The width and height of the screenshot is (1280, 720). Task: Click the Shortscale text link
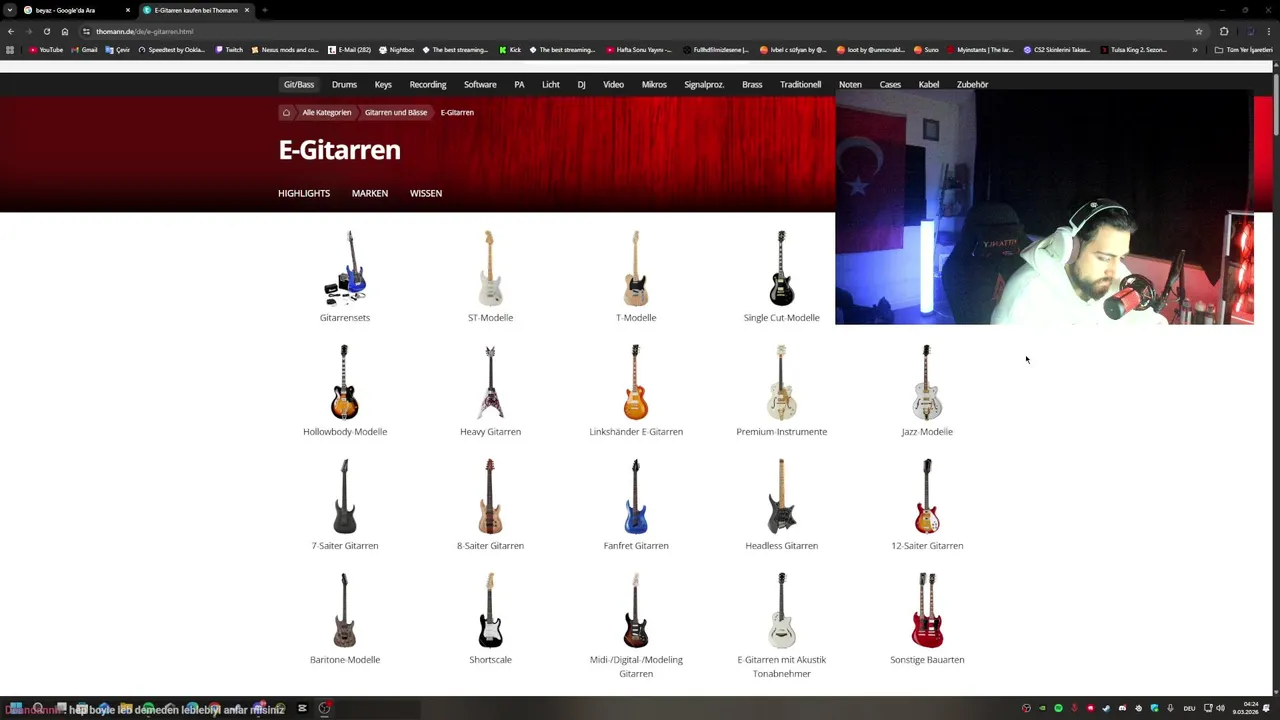(x=490, y=660)
